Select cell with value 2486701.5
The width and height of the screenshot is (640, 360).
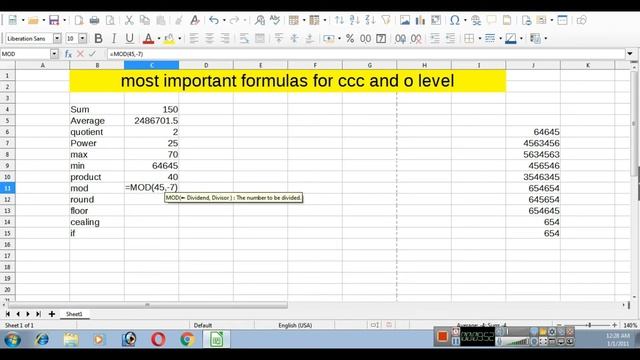(x=151, y=121)
